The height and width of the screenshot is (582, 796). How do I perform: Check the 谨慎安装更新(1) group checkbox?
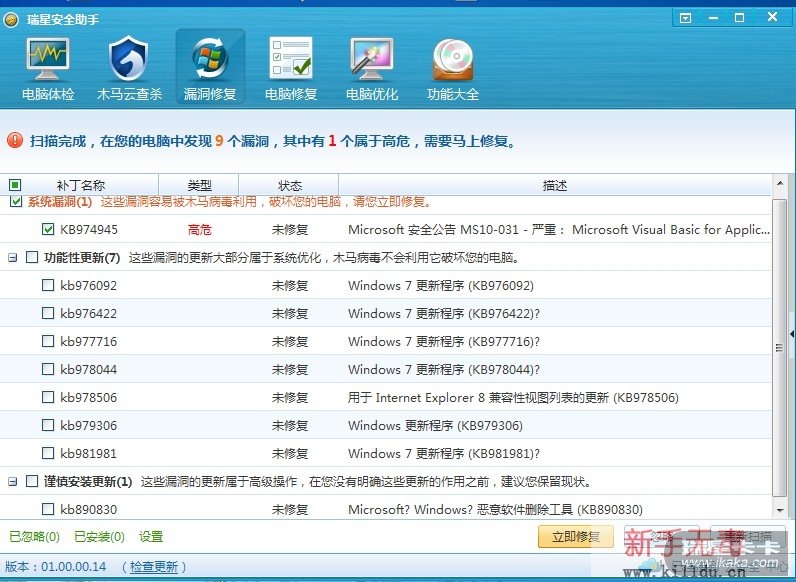(31, 481)
